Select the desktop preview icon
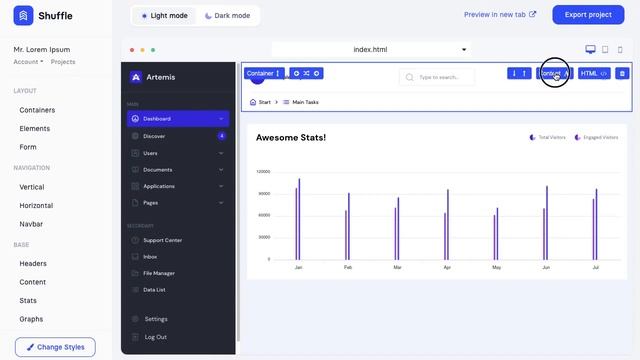 coord(590,49)
